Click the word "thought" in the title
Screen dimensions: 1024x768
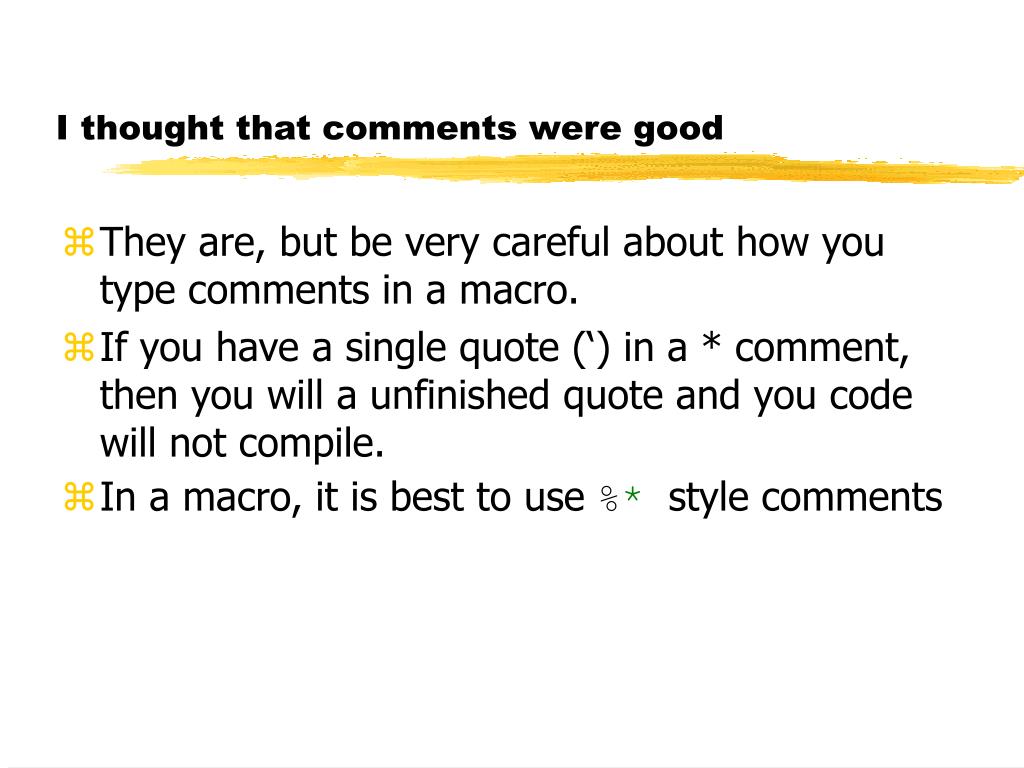tap(153, 129)
